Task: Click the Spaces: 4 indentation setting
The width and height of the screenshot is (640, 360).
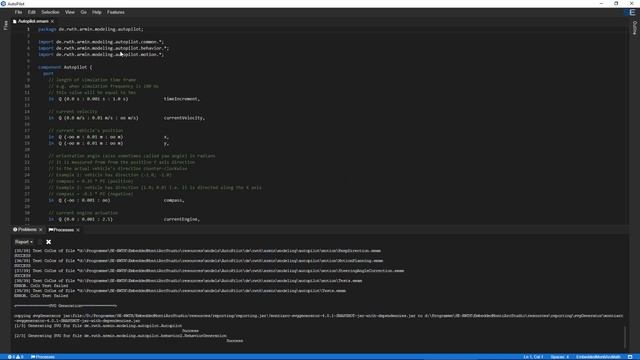Action: 560,357
